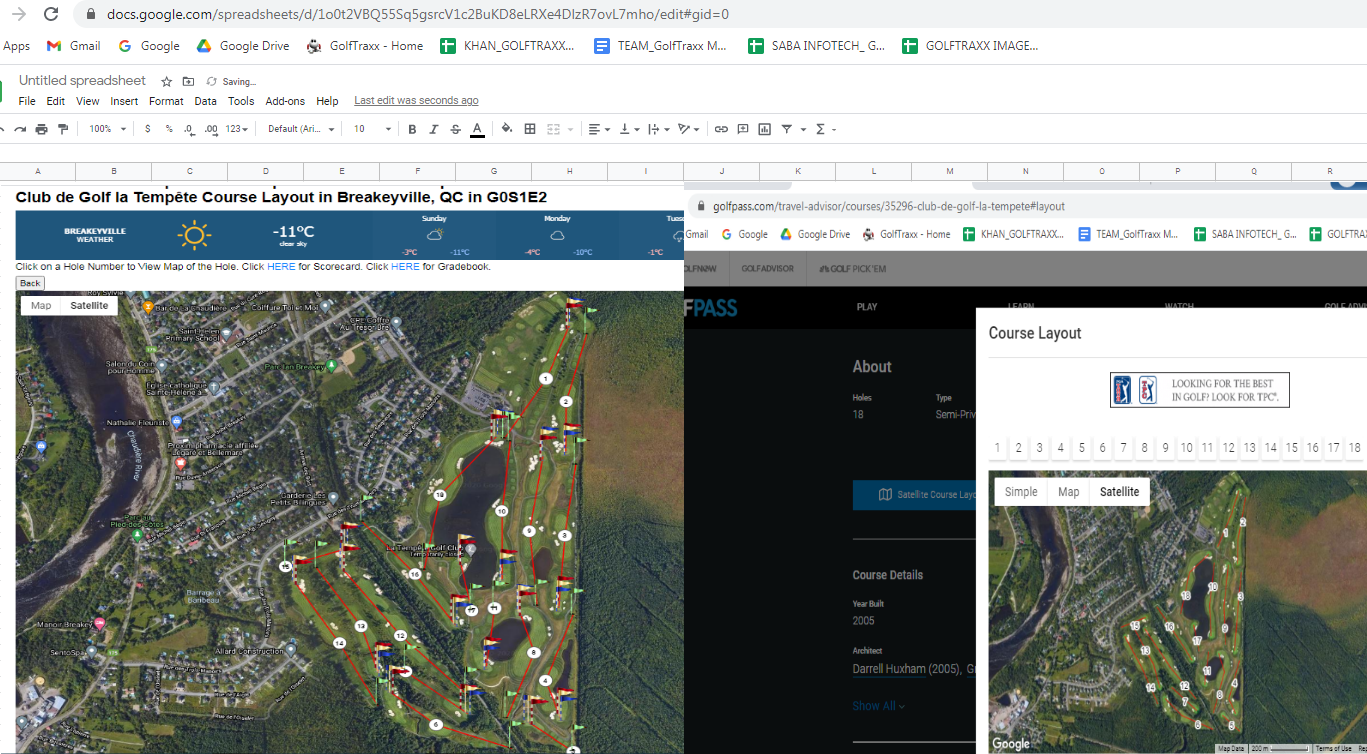Viewport: 1367px width, 754px height.
Task: Open the Default (Arial) font dropdown
Action: click(x=301, y=129)
